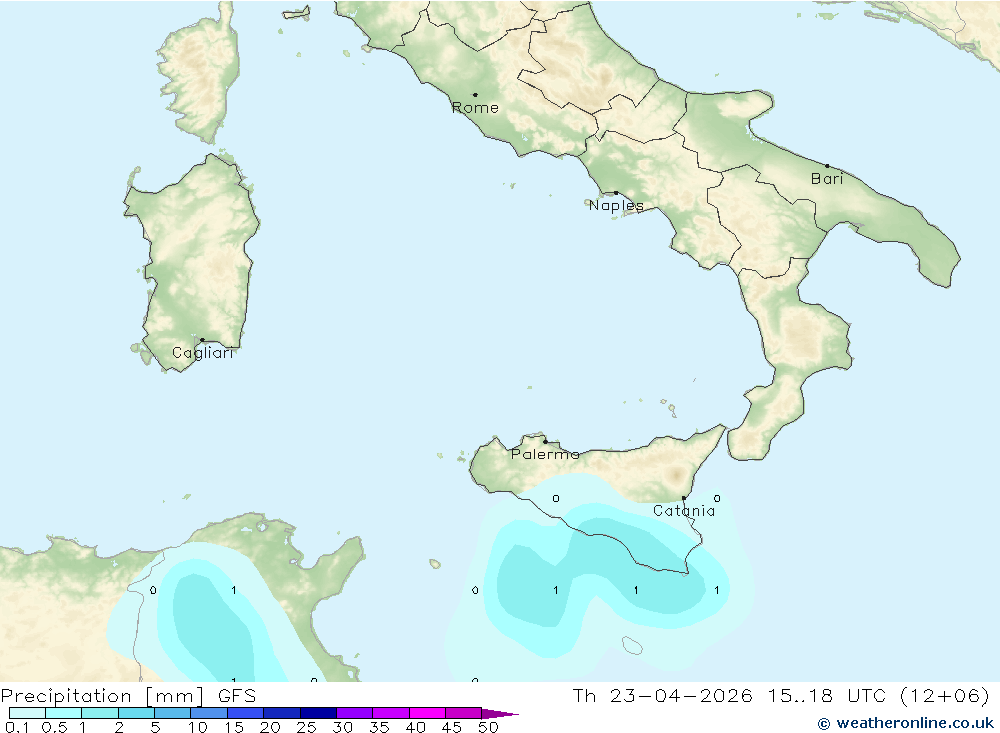Click the GFS model label
1000x733 pixels.
click(237, 696)
